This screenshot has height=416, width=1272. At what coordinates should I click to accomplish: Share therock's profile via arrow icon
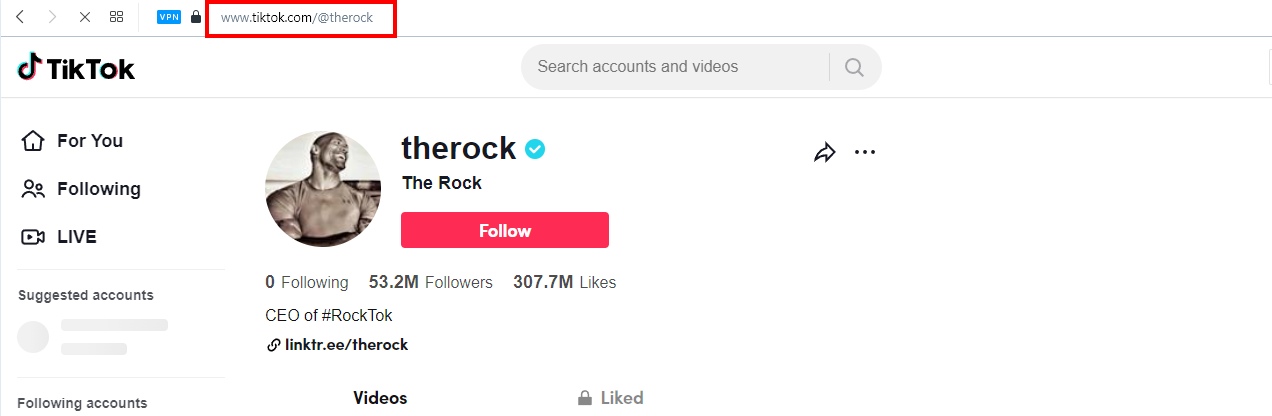pyautogui.click(x=824, y=153)
